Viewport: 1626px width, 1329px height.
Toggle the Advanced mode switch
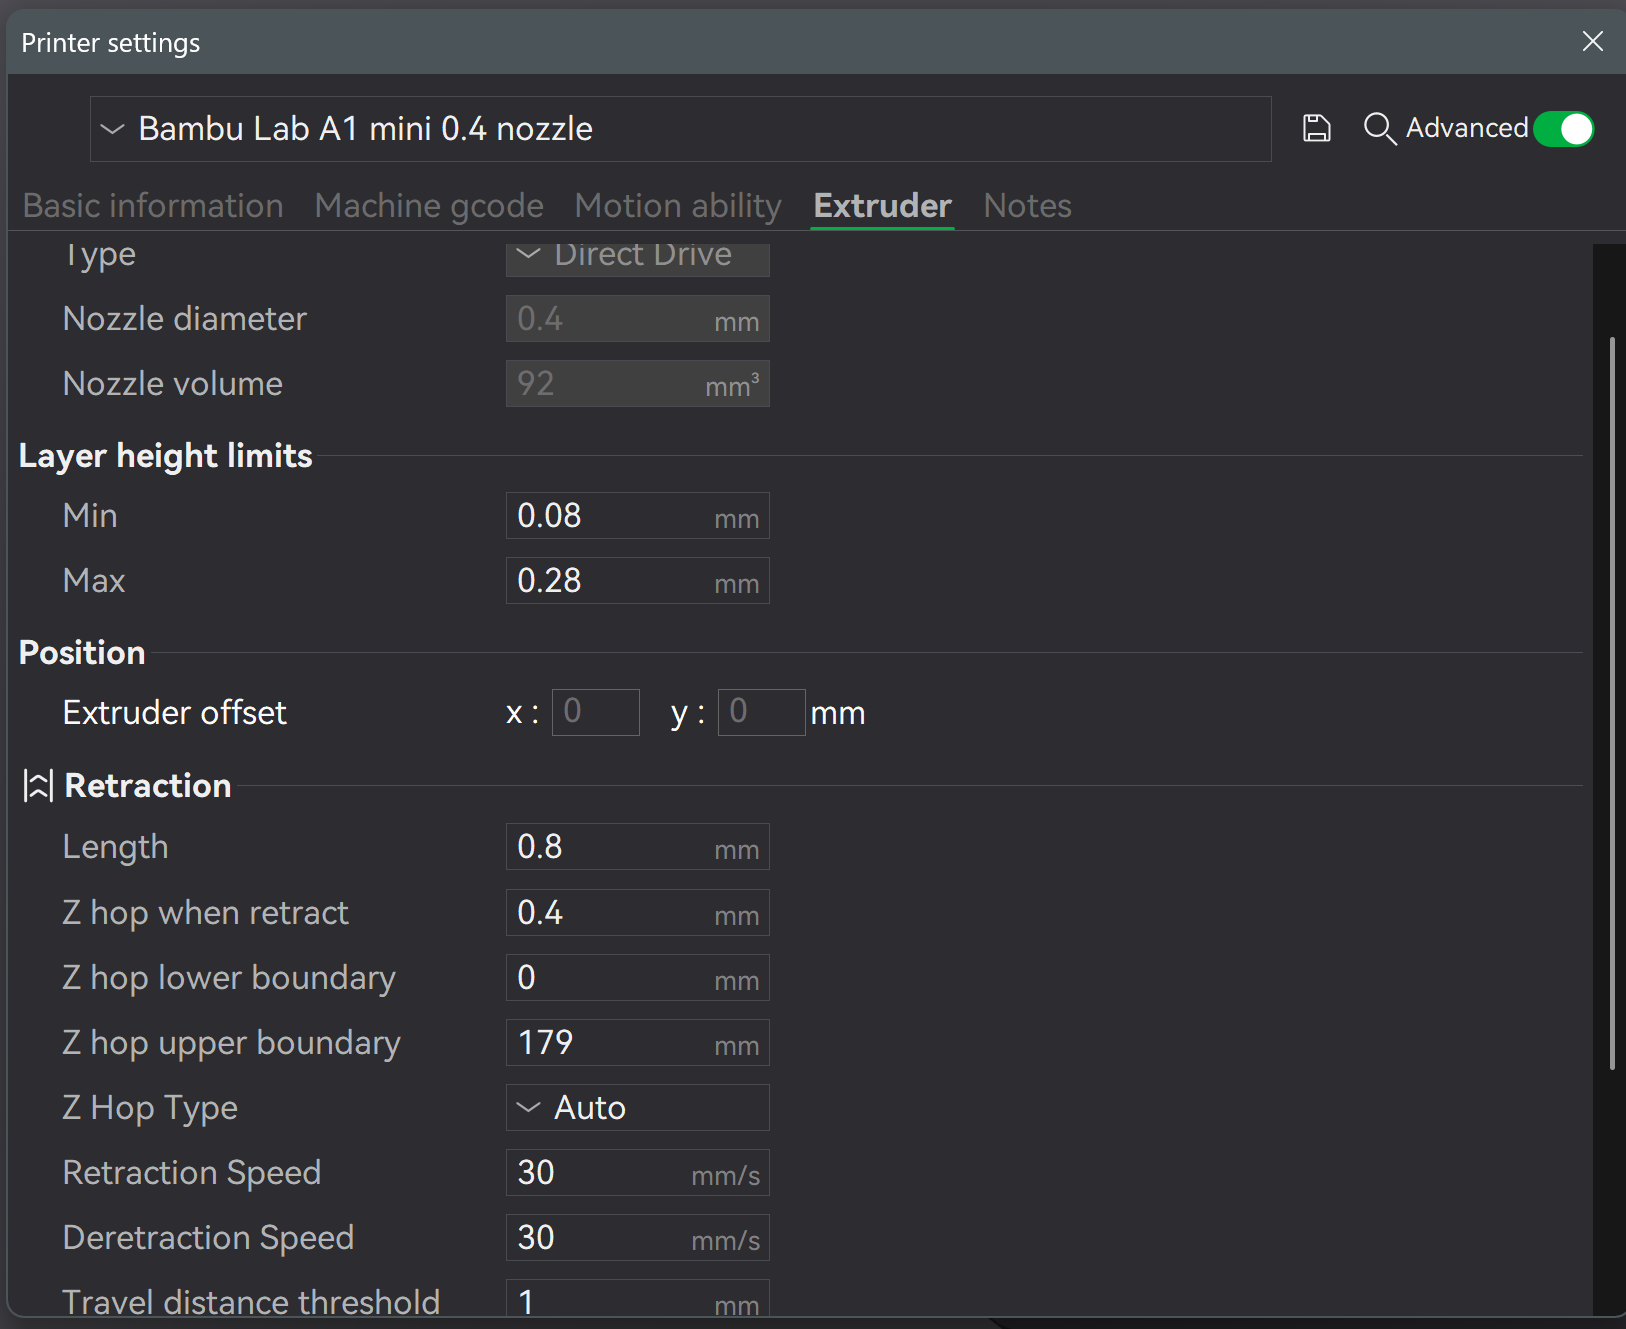coord(1564,129)
